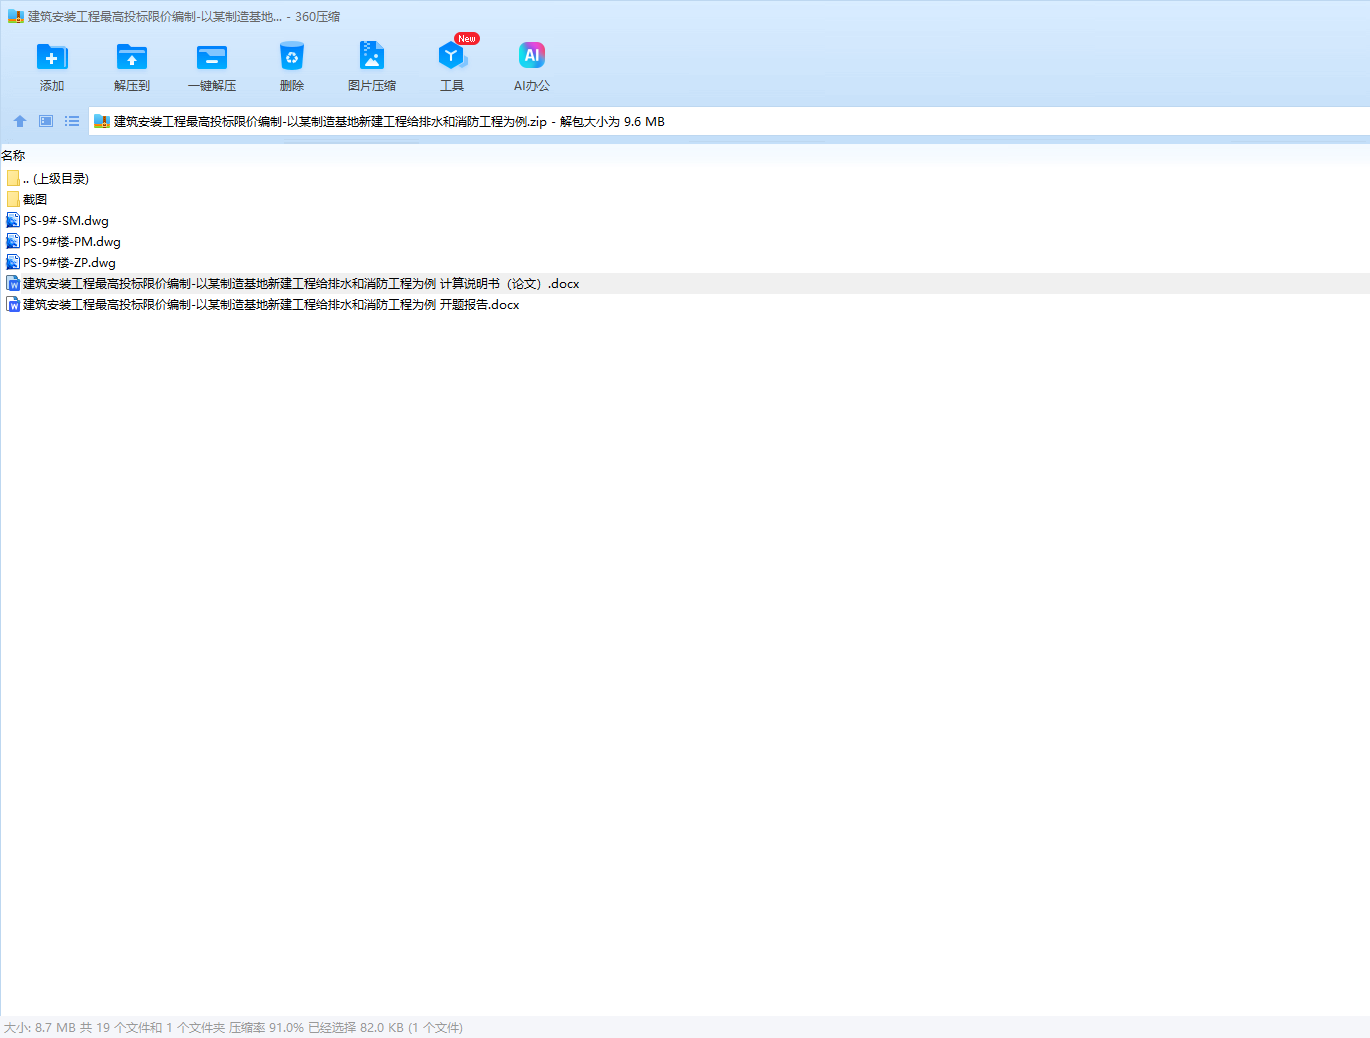Click the 删除 (Delete) recycle icon
Image resolution: width=1370 pixels, height=1038 pixels.
pos(292,57)
